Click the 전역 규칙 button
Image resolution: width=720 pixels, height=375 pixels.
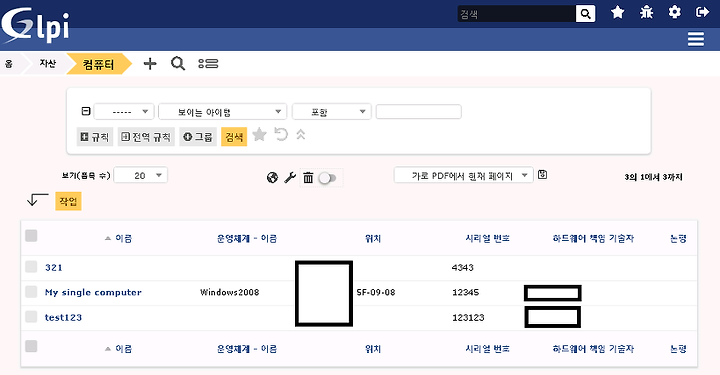[x=146, y=137]
